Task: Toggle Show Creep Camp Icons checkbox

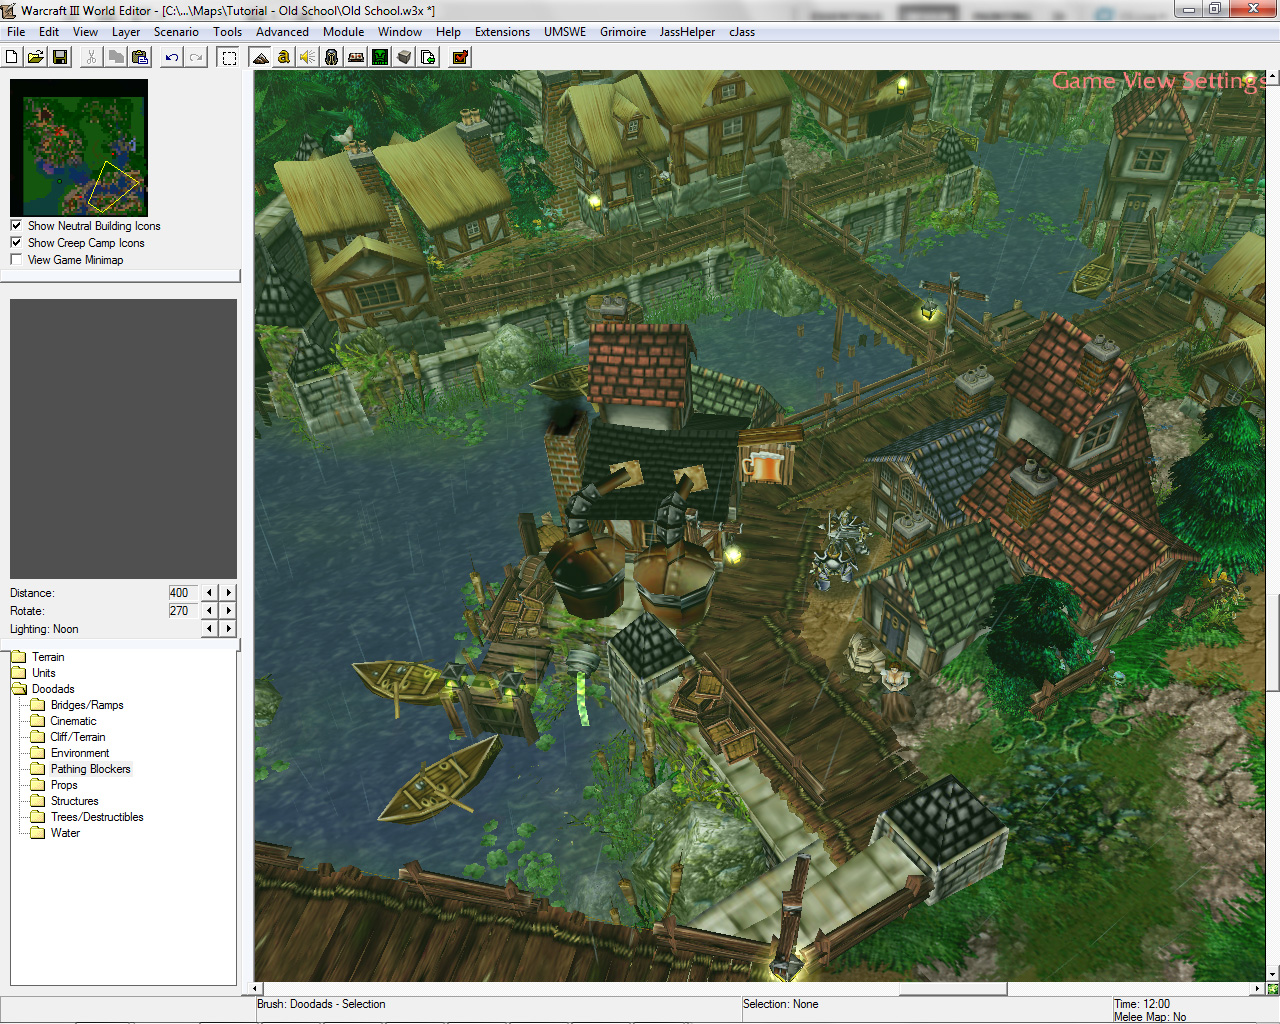Action: [x=16, y=243]
